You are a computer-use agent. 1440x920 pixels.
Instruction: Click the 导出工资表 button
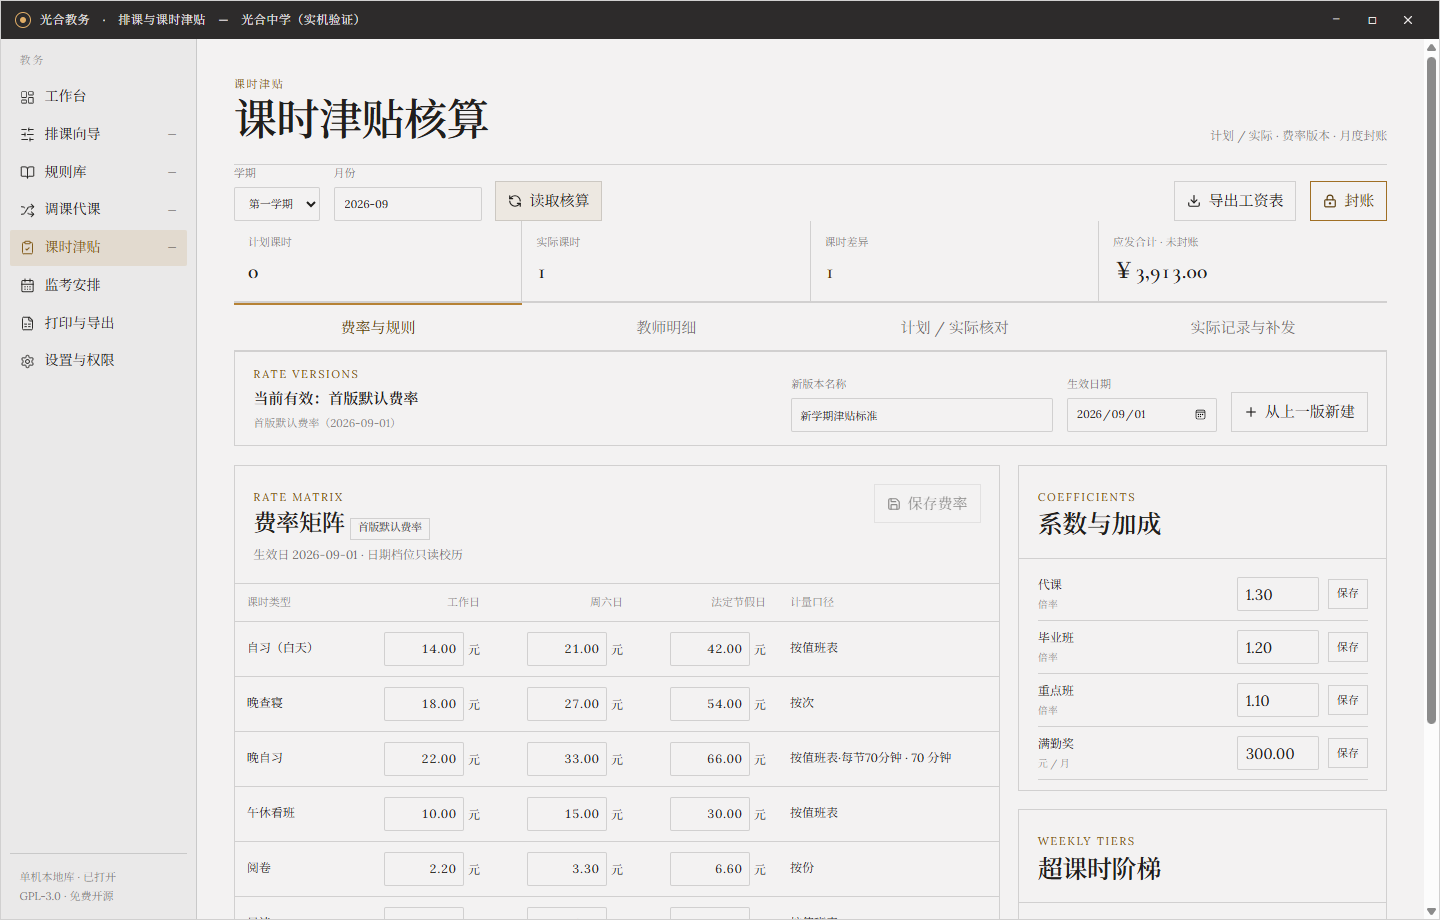pyautogui.click(x=1235, y=201)
